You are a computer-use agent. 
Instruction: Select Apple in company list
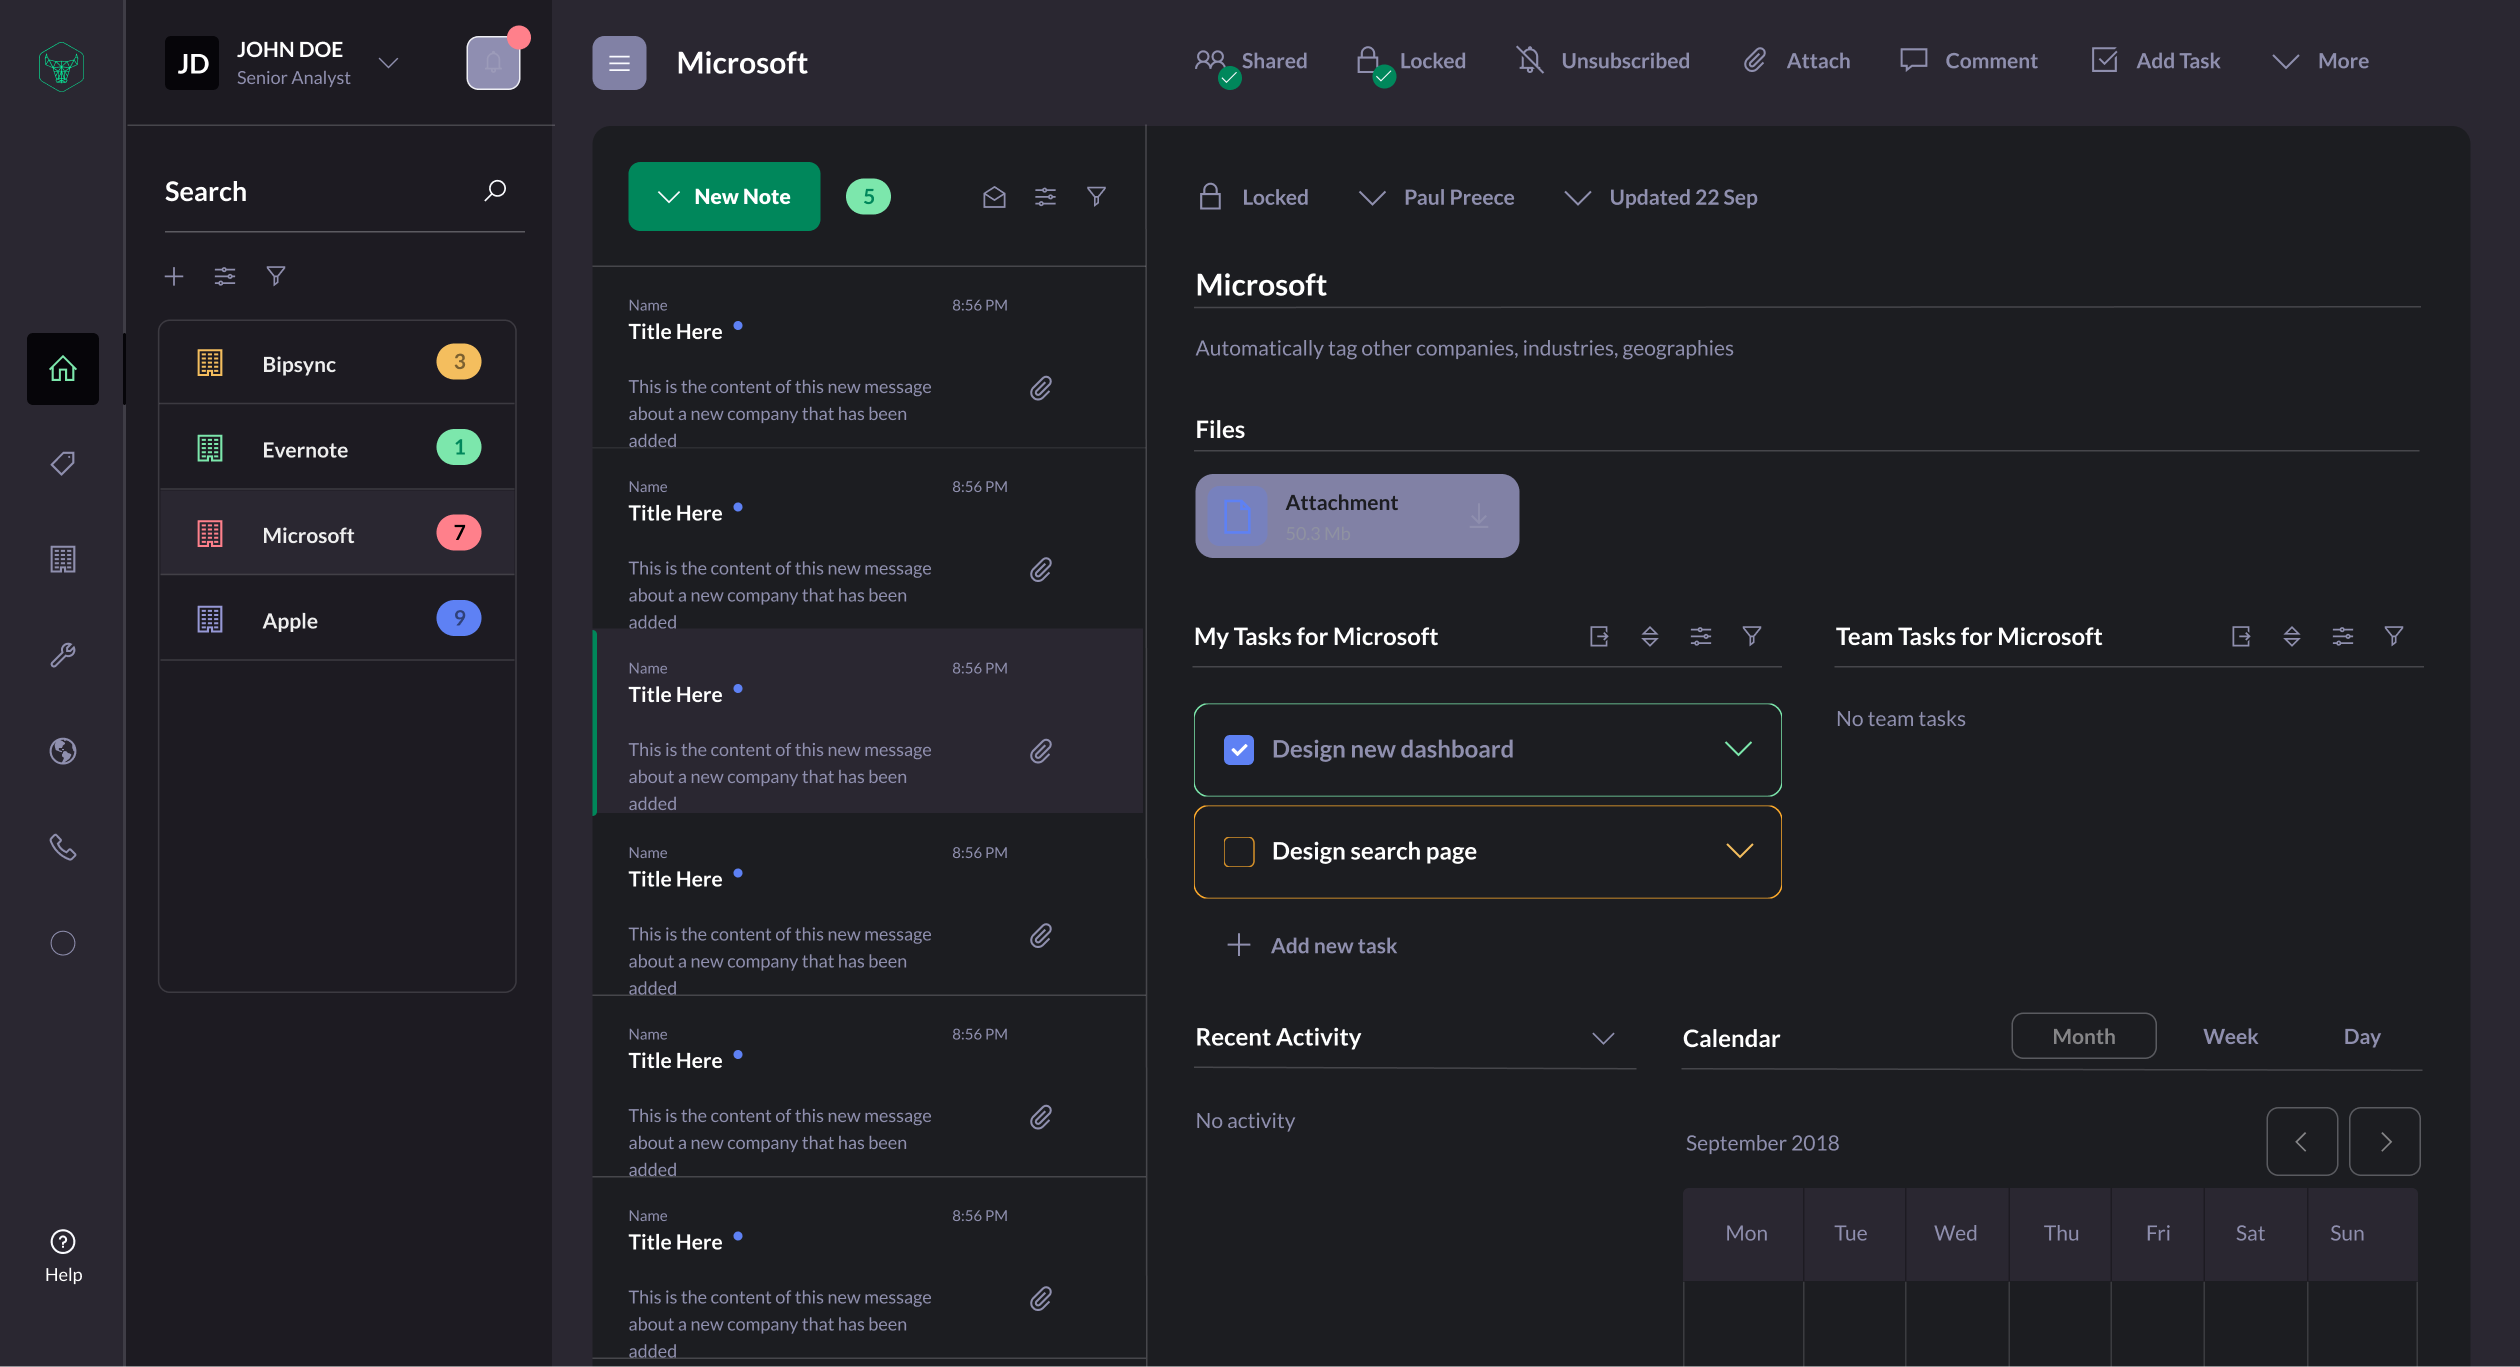338,619
